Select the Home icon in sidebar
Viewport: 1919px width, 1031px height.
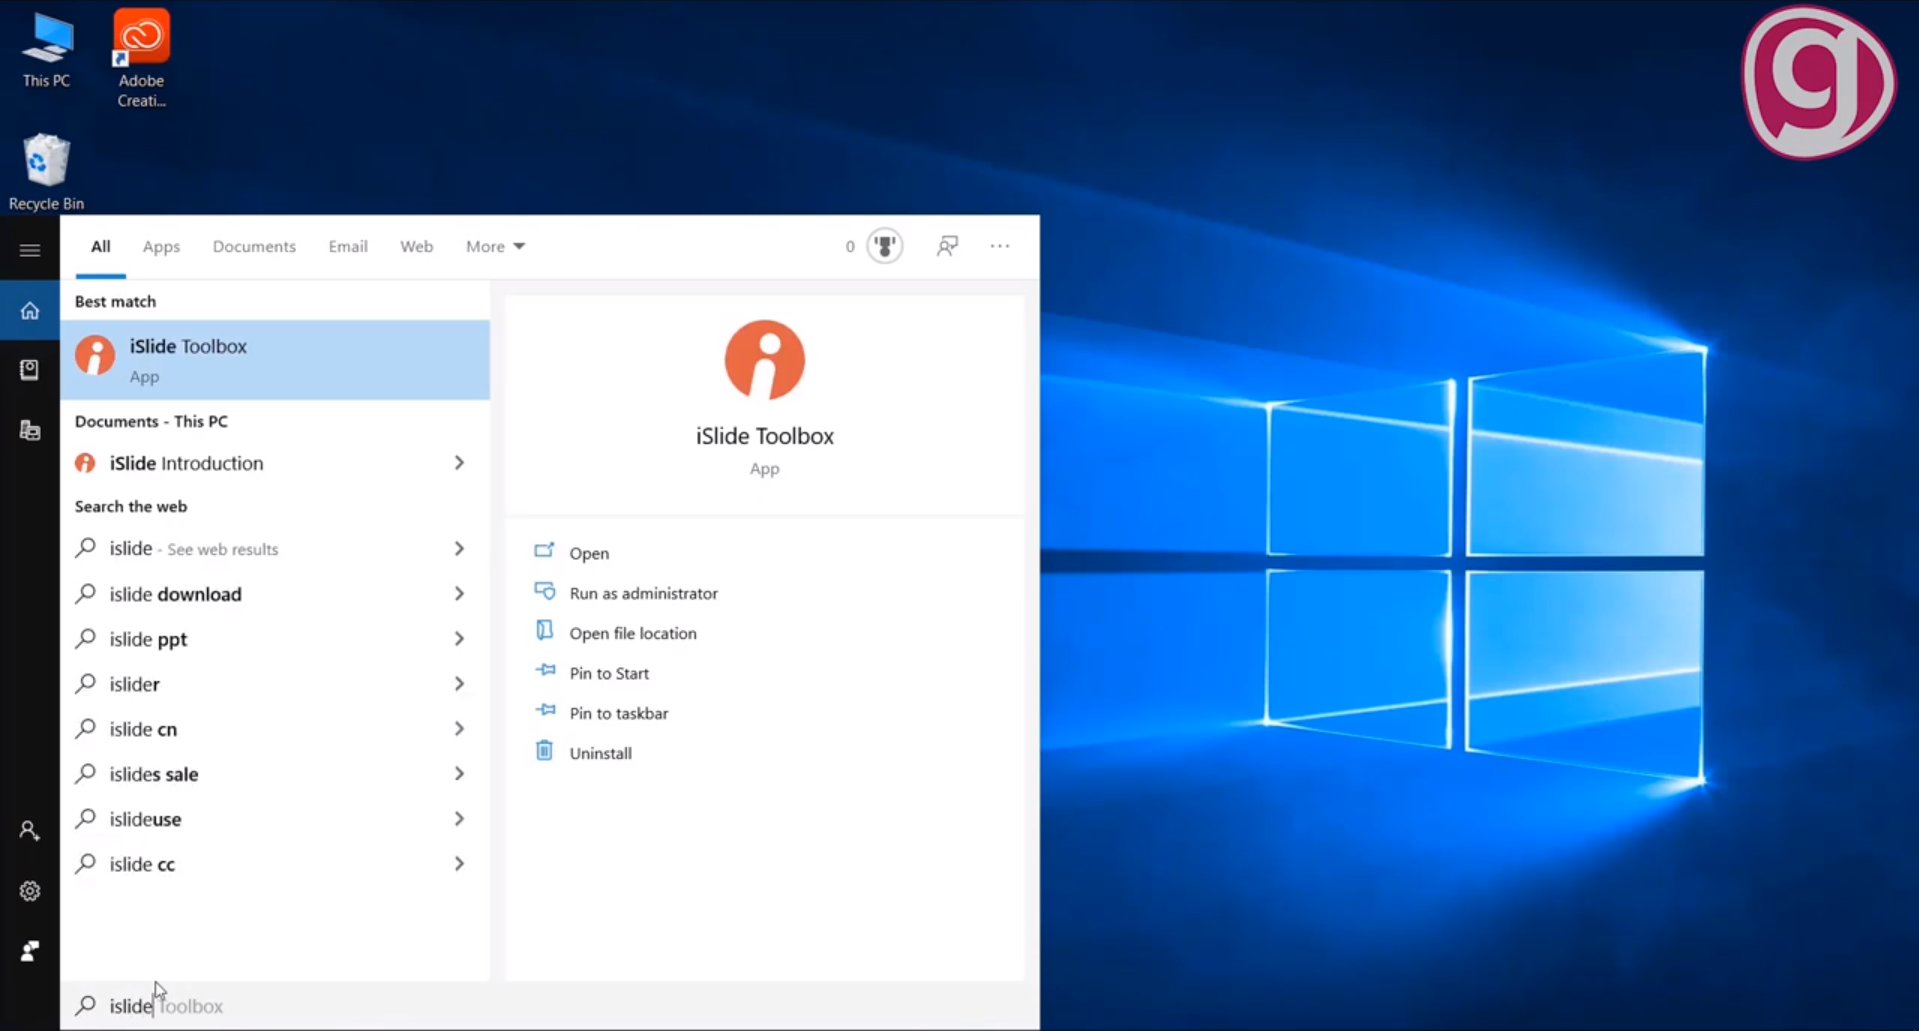point(30,311)
